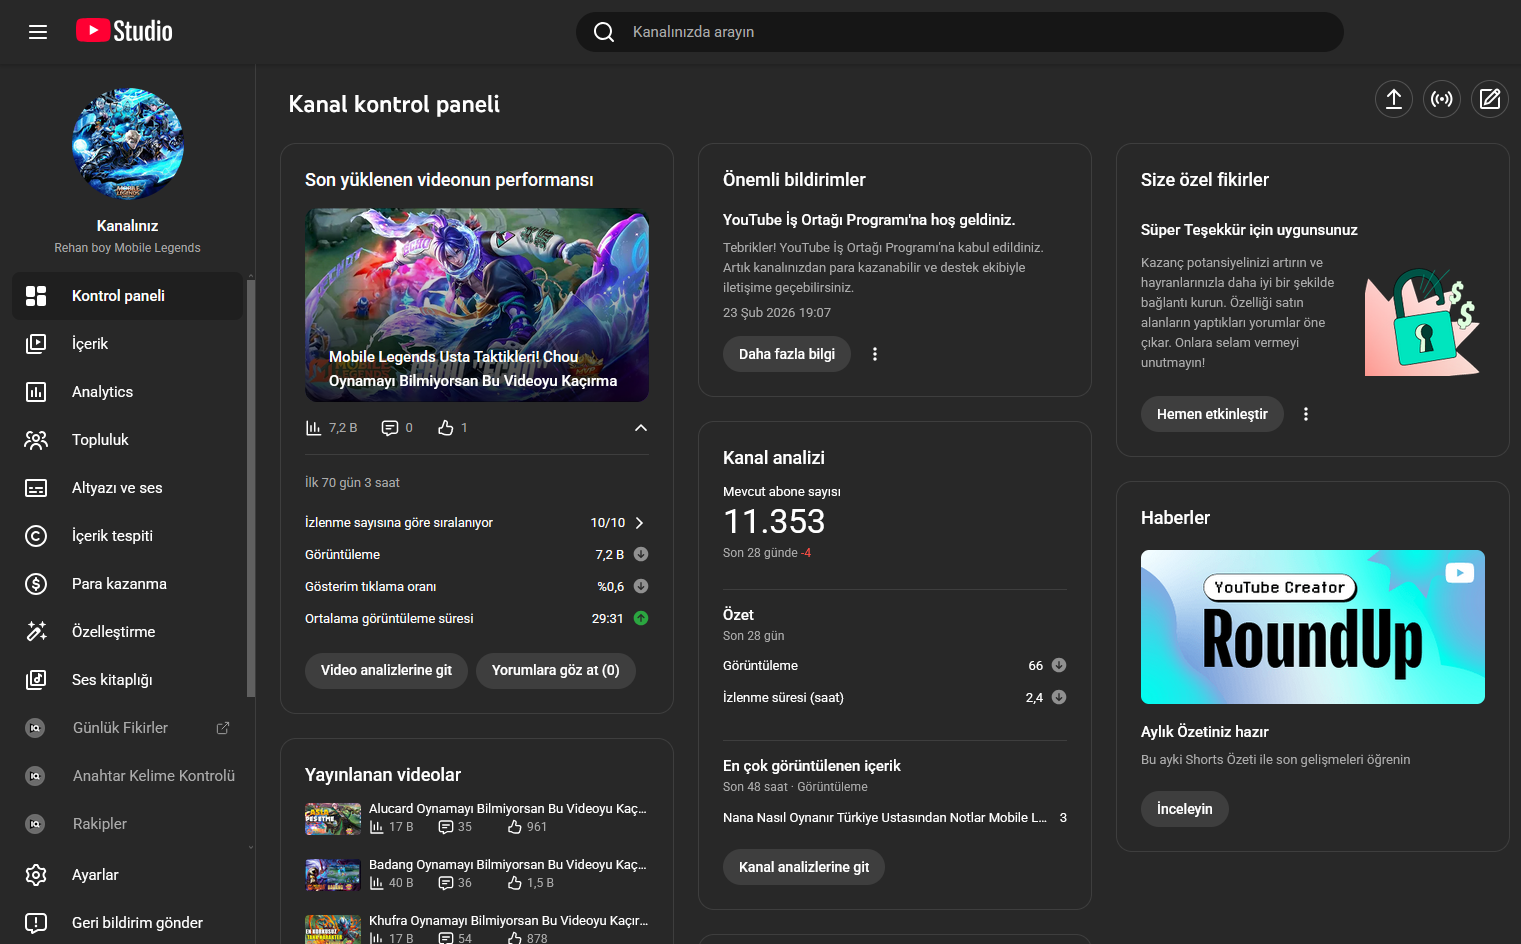1521x944 pixels.
Task: Open the latest video thumbnail
Action: (477, 305)
